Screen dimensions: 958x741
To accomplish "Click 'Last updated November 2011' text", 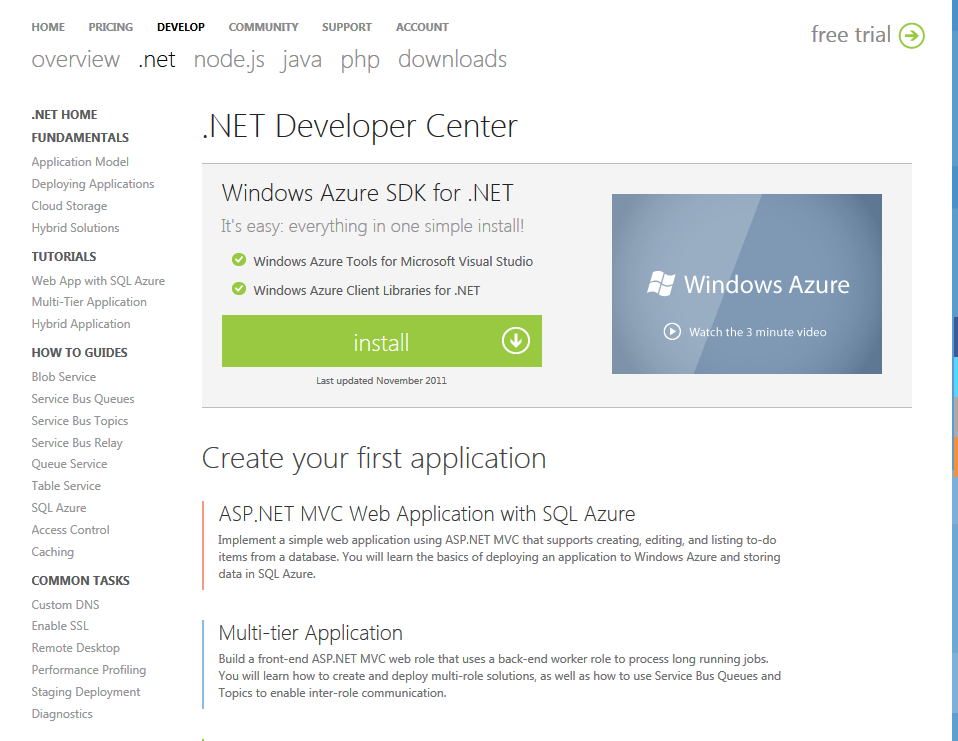I will 381,381.
